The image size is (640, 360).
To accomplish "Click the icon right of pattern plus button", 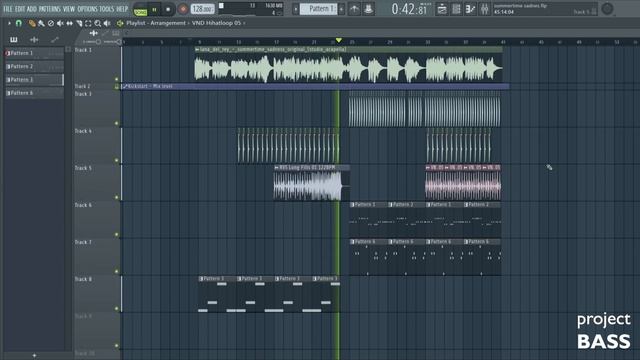I will tap(354, 9).
